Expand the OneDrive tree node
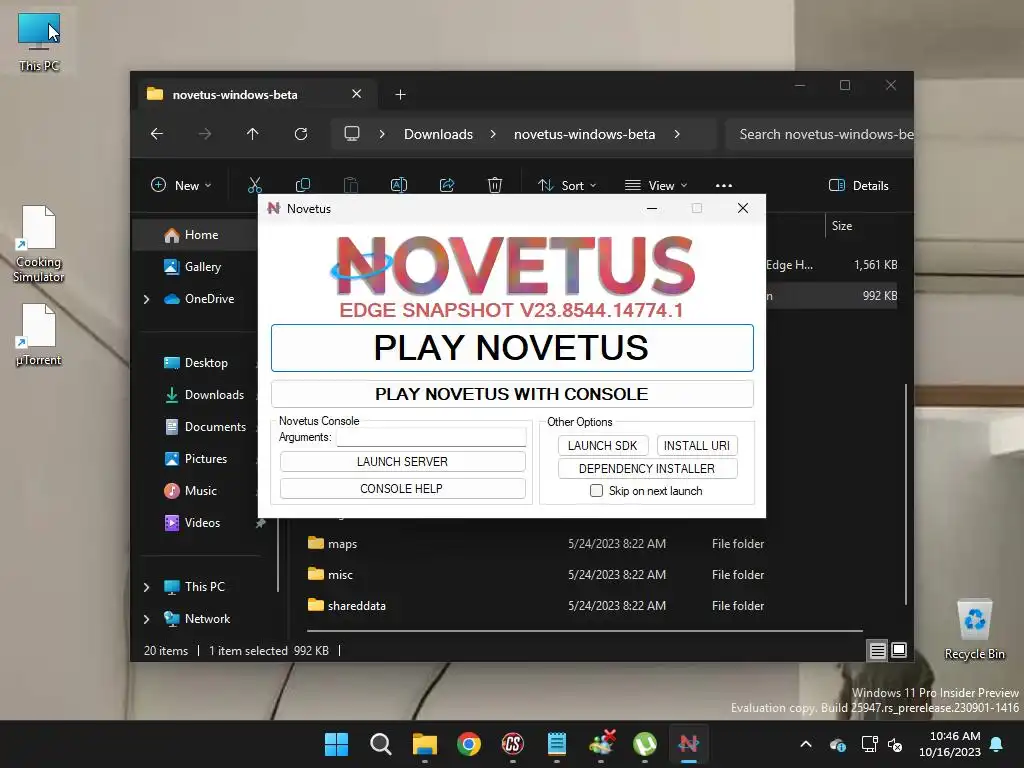Screen dimensions: 1024x768 pyautogui.click(x=146, y=299)
